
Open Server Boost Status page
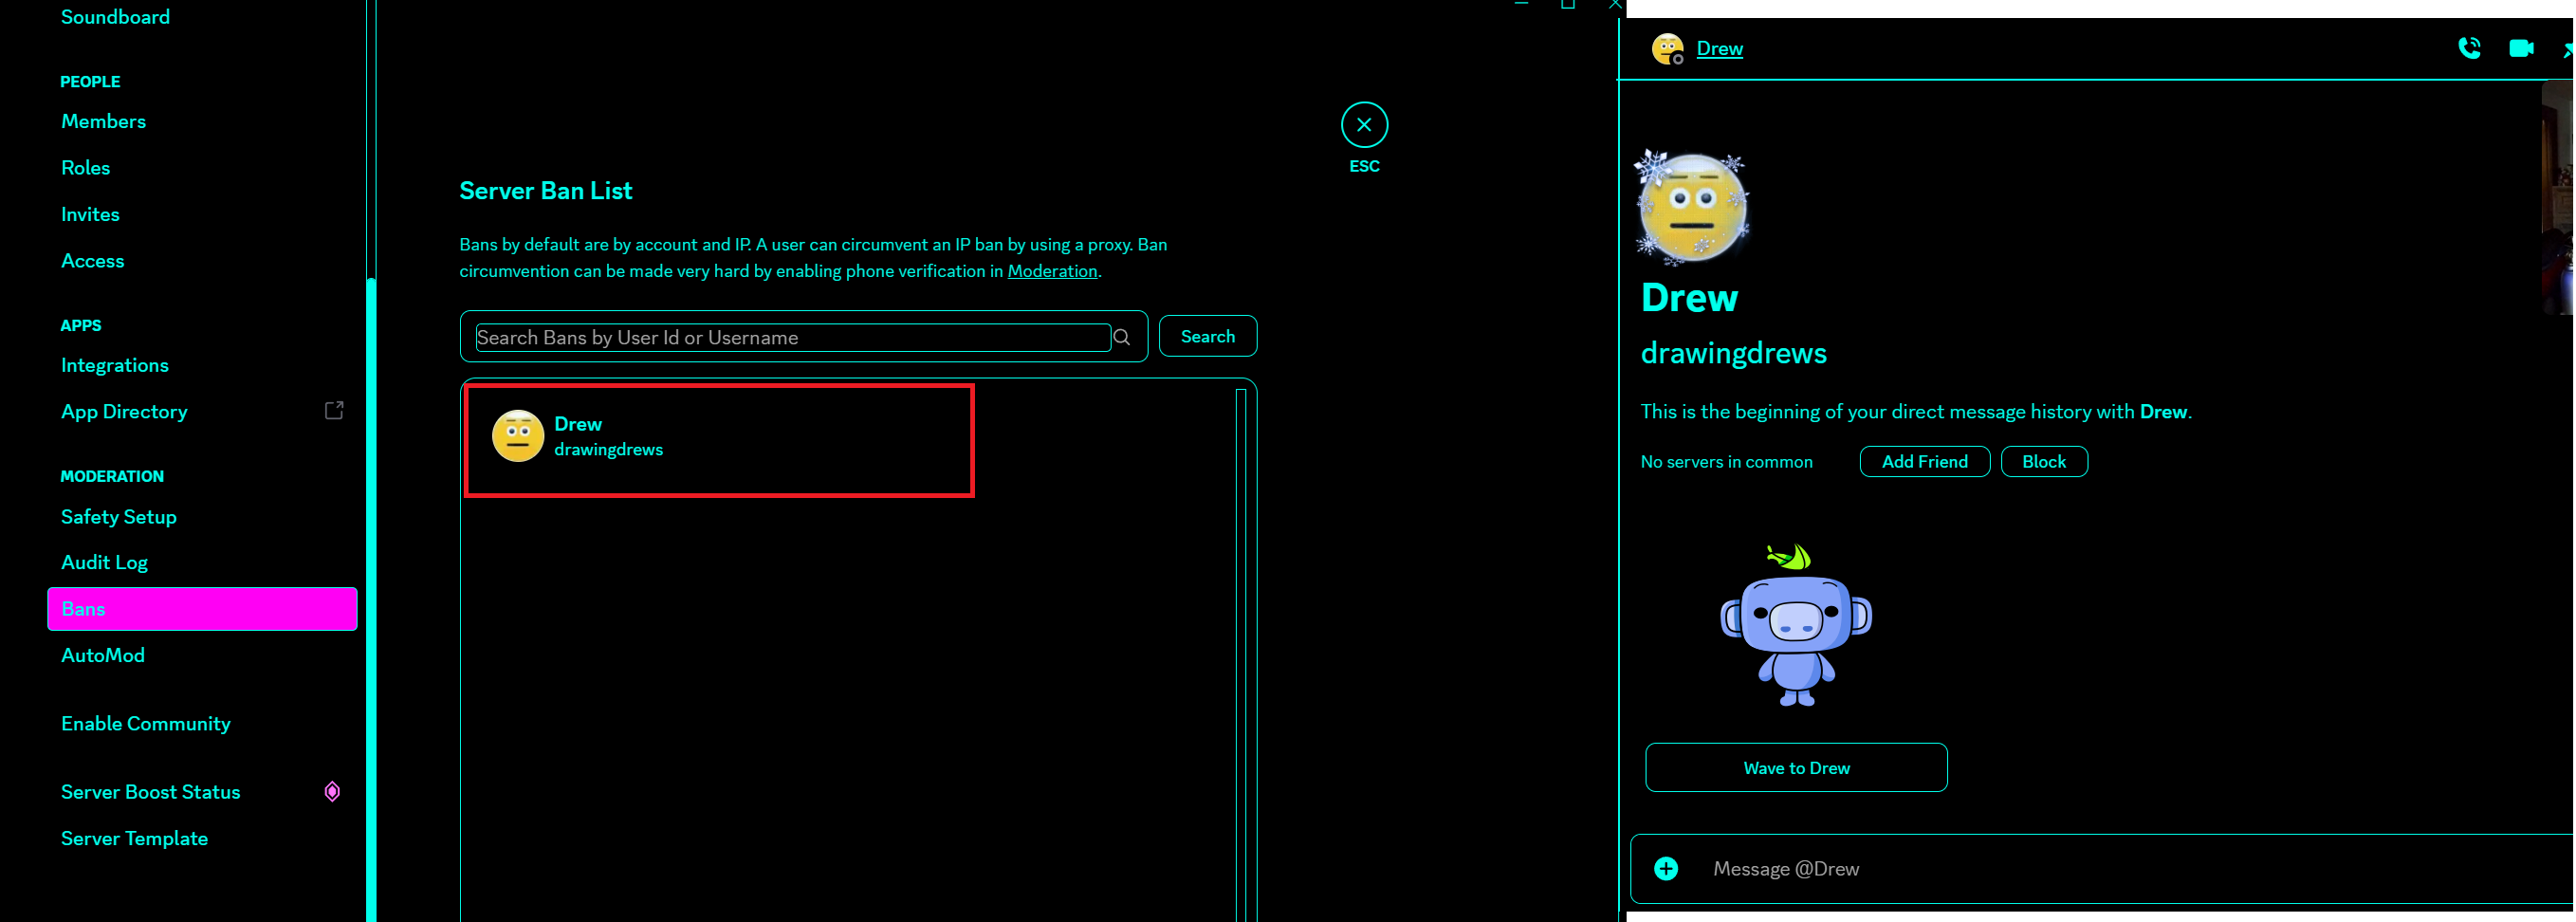point(150,792)
